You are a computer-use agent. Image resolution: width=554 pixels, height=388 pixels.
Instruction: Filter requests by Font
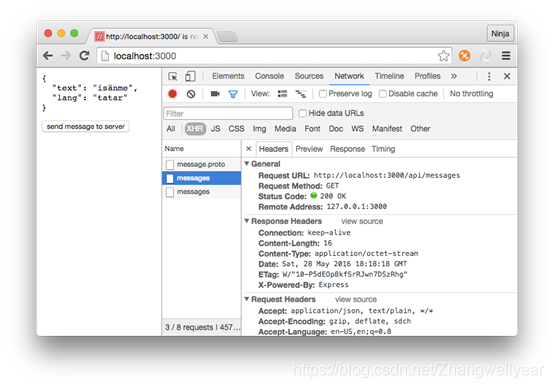pyautogui.click(x=312, y=129)
